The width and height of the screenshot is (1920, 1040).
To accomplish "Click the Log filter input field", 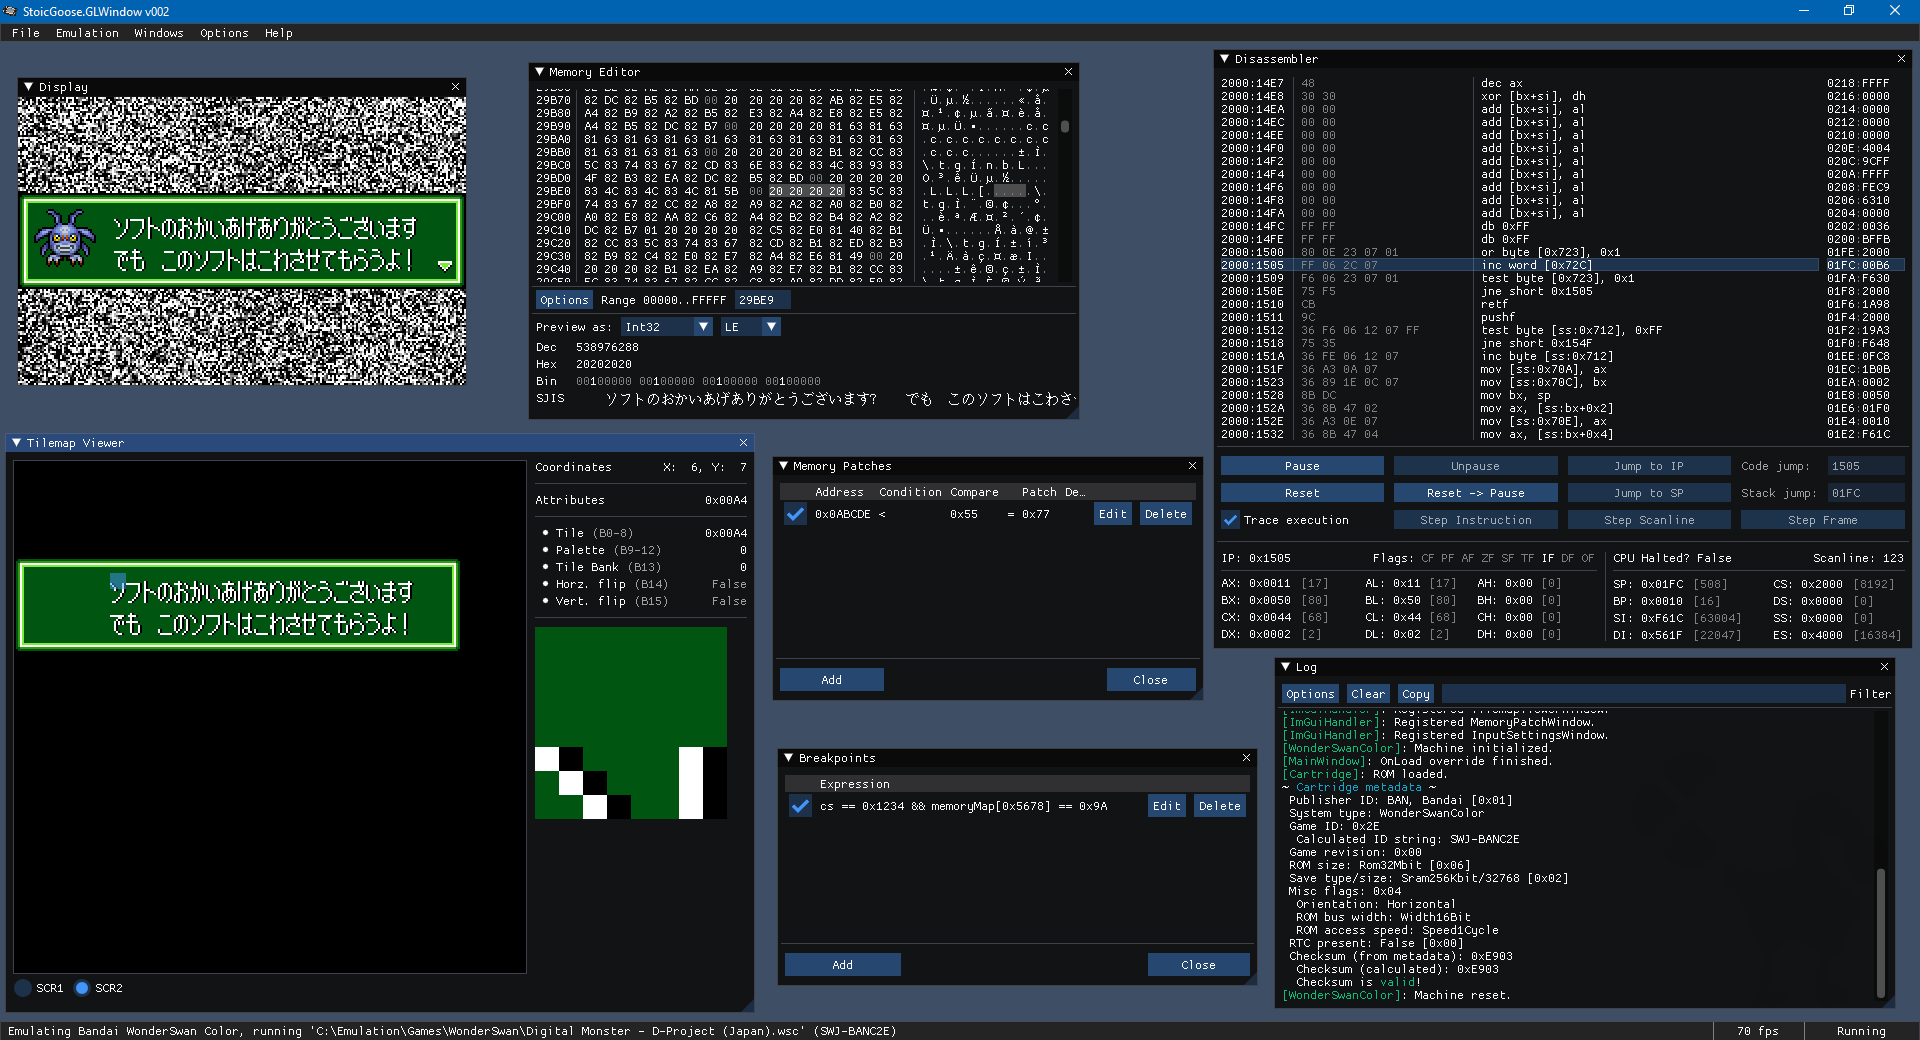I will point(1643,694).
